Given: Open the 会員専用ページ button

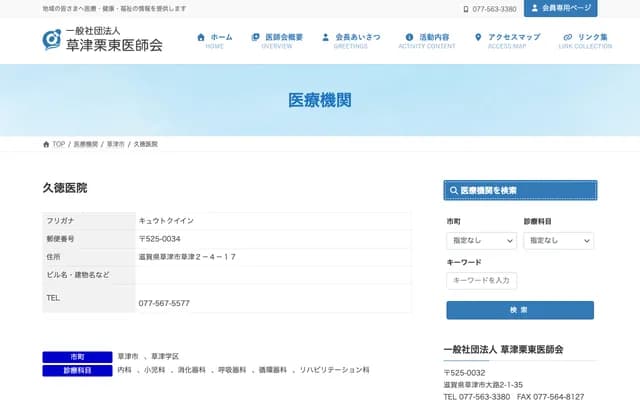Looking at the screenshot, I should click(x=560, y=9).
